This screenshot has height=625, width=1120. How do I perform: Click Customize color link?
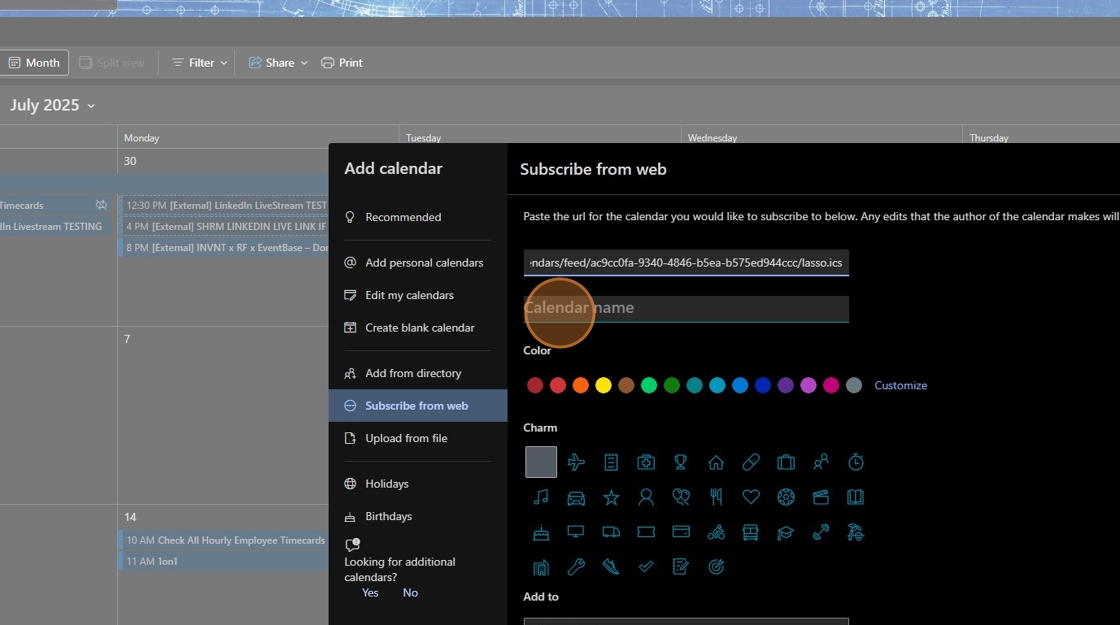pos(900,385)
